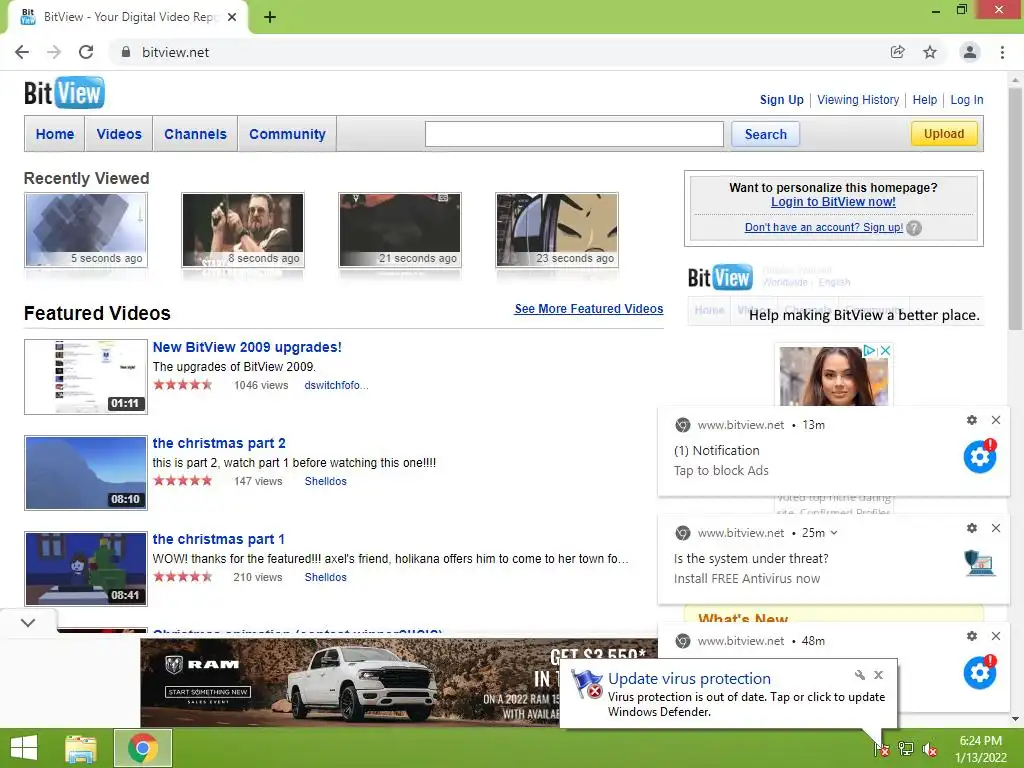Click the BitView logo in the header

point(64,93)
